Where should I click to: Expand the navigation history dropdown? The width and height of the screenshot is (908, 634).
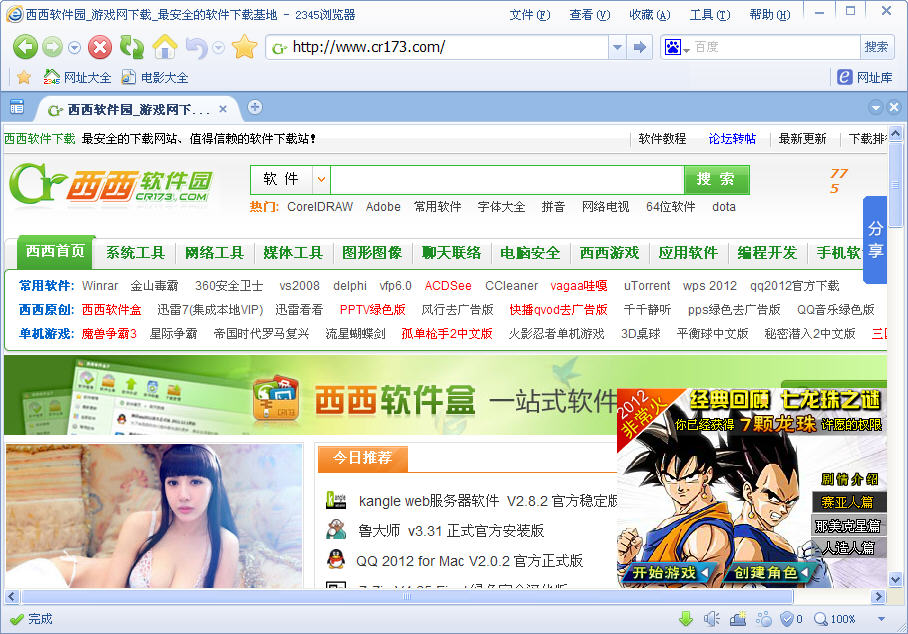[74, 48]
